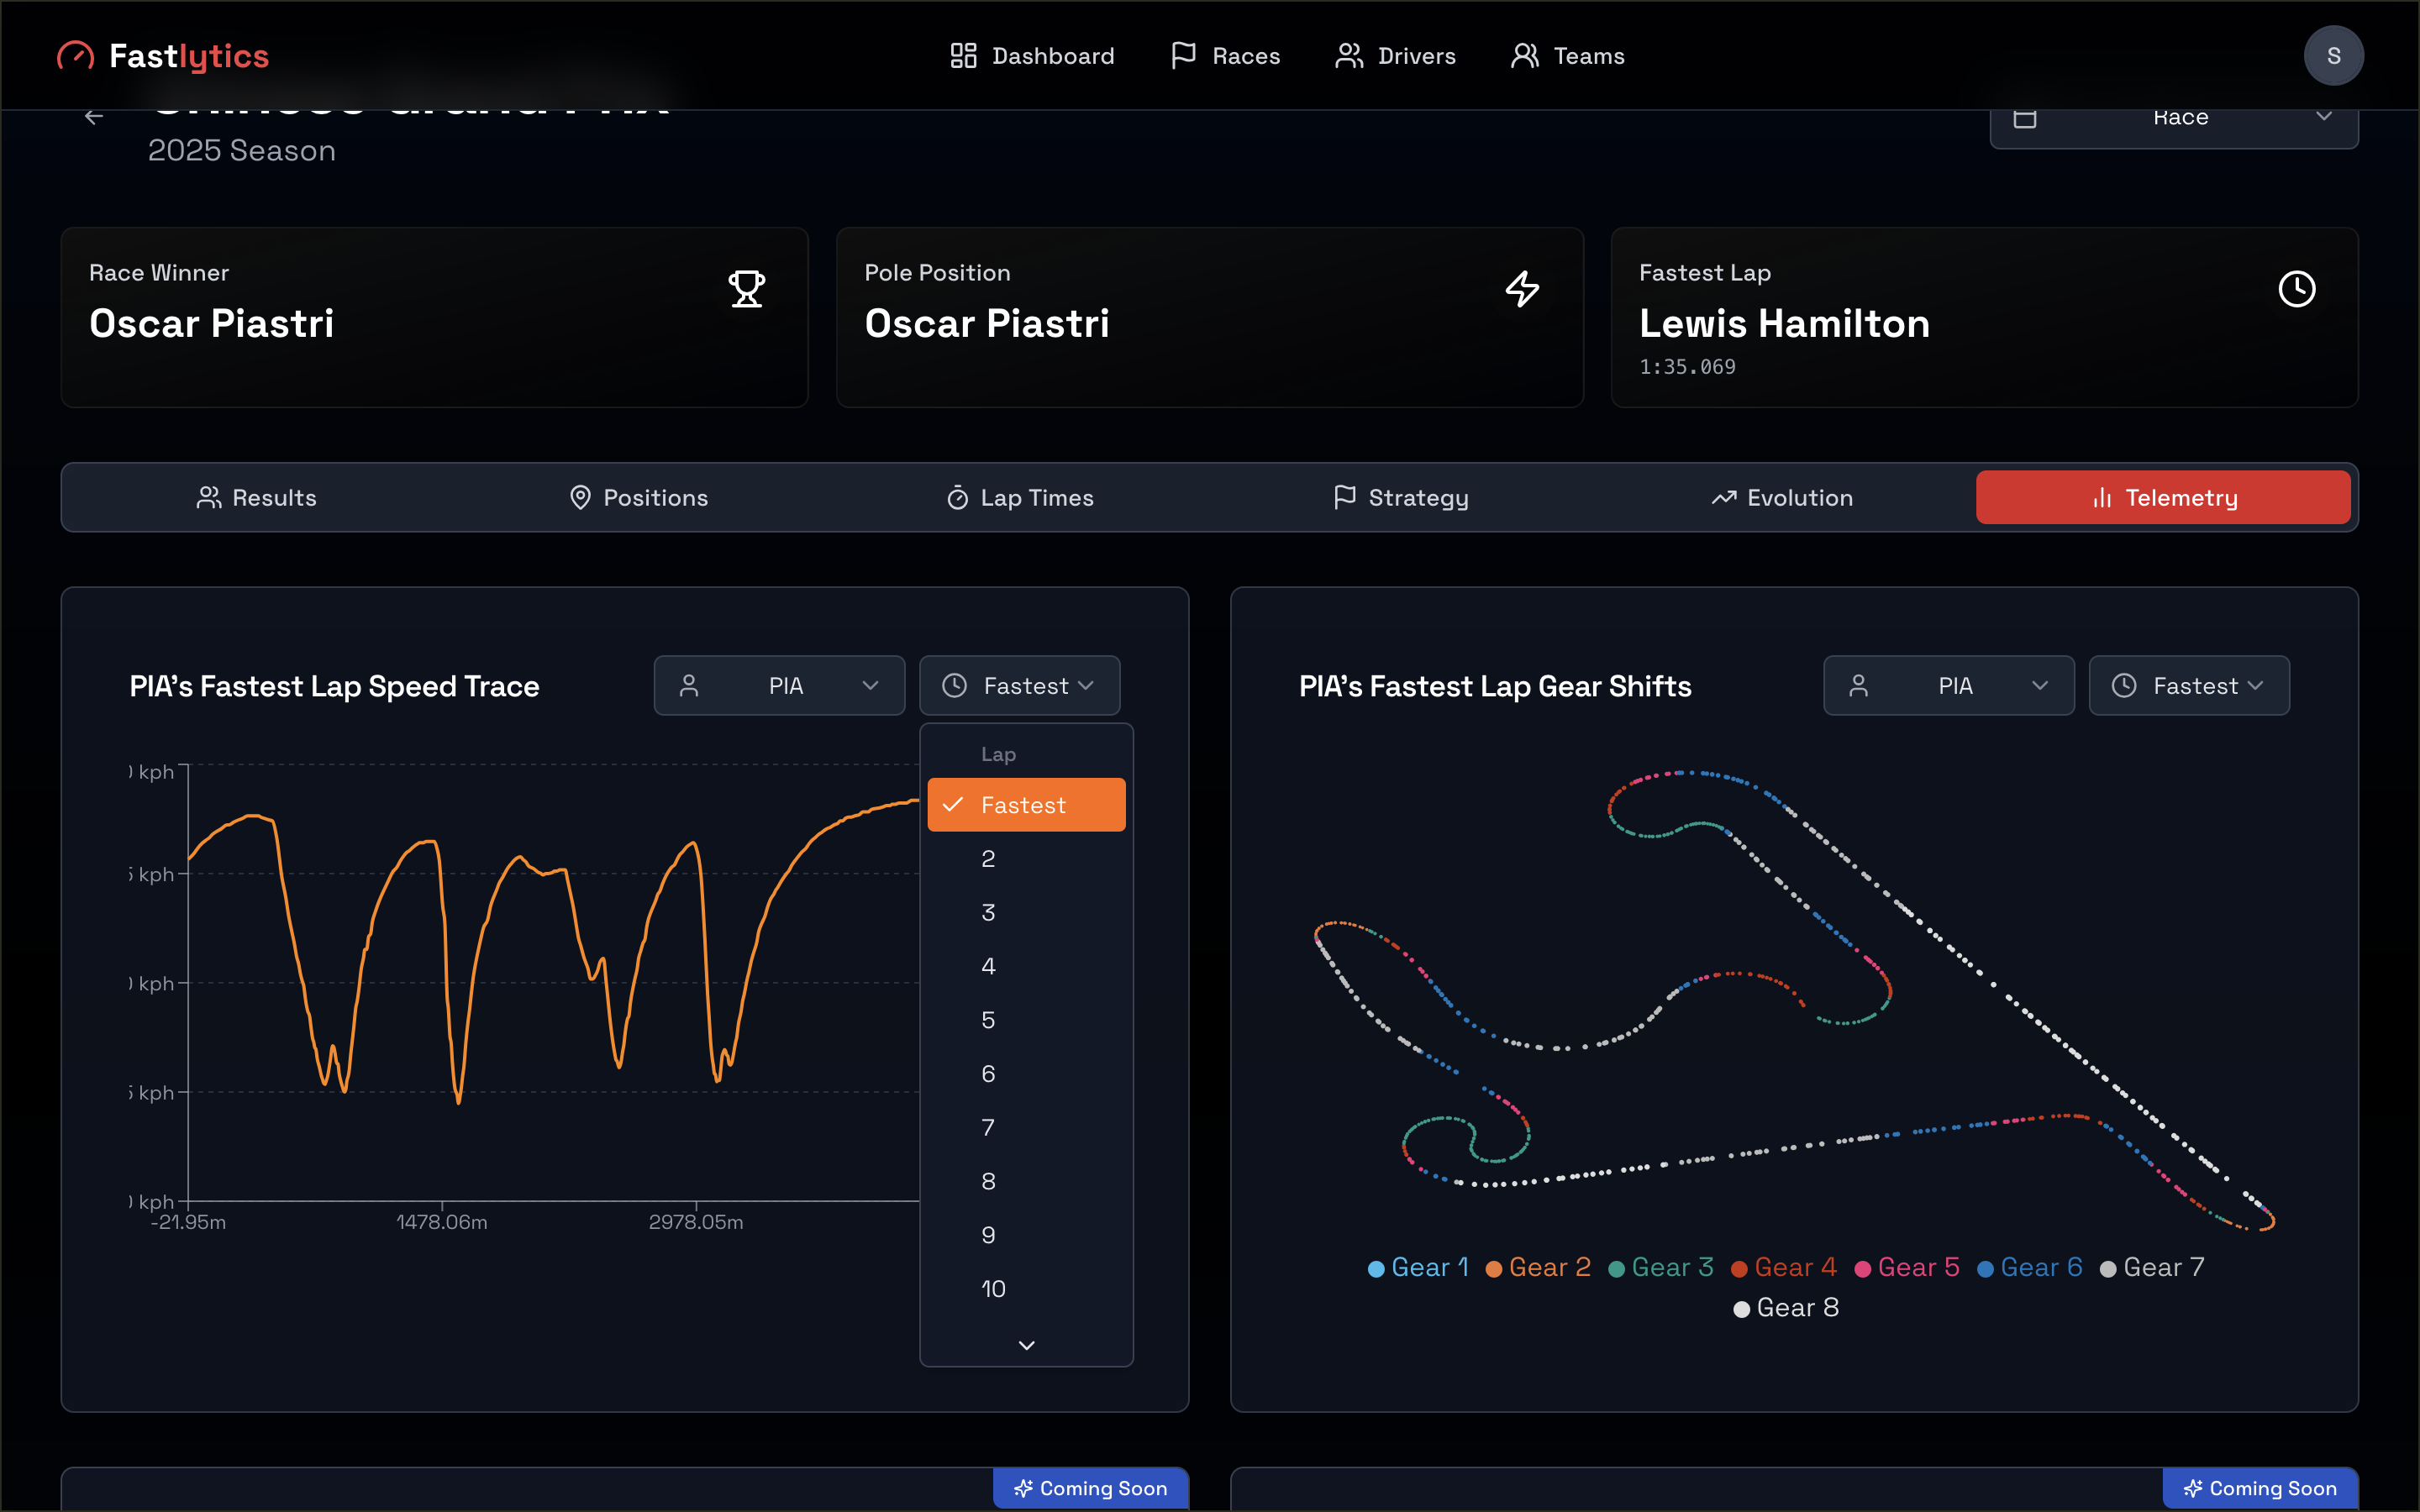This screenshot has height=1512, width=2420.
Task: Toggle Gear 5 legend entry
Action: (x=1907, y=1268)
